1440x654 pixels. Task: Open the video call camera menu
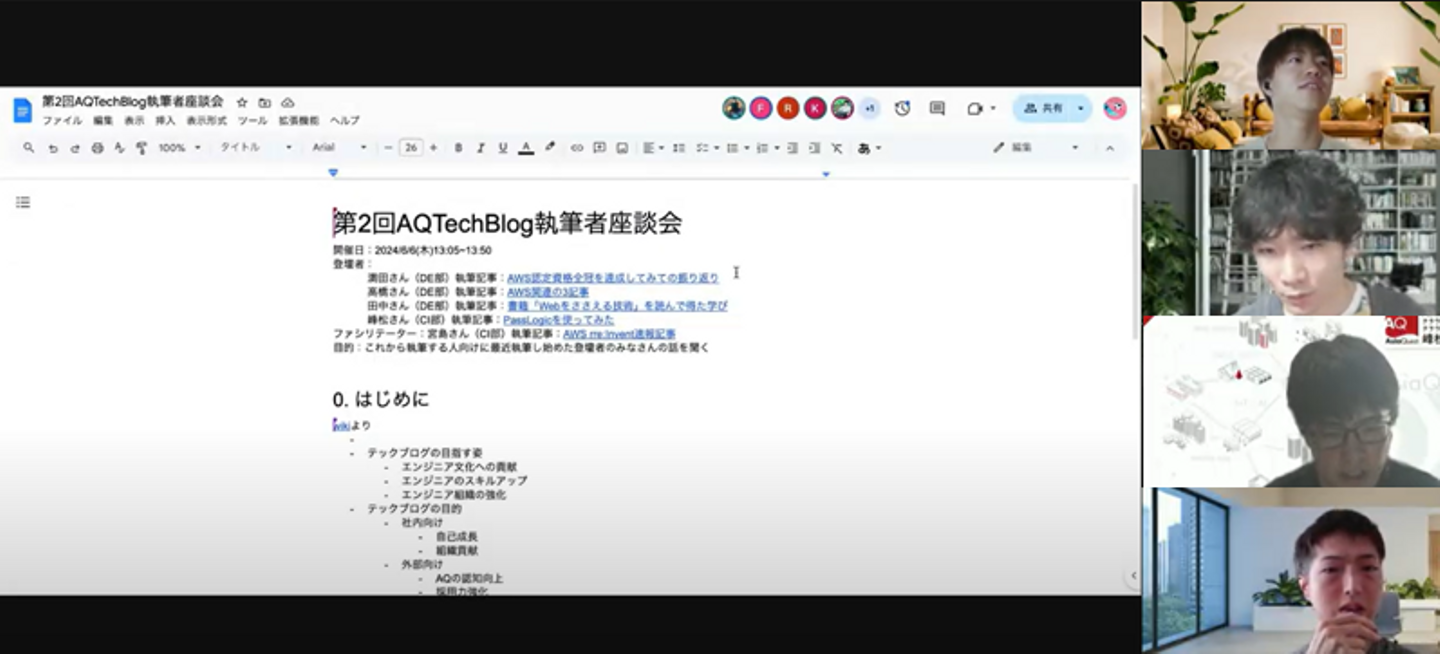point(980,108)
